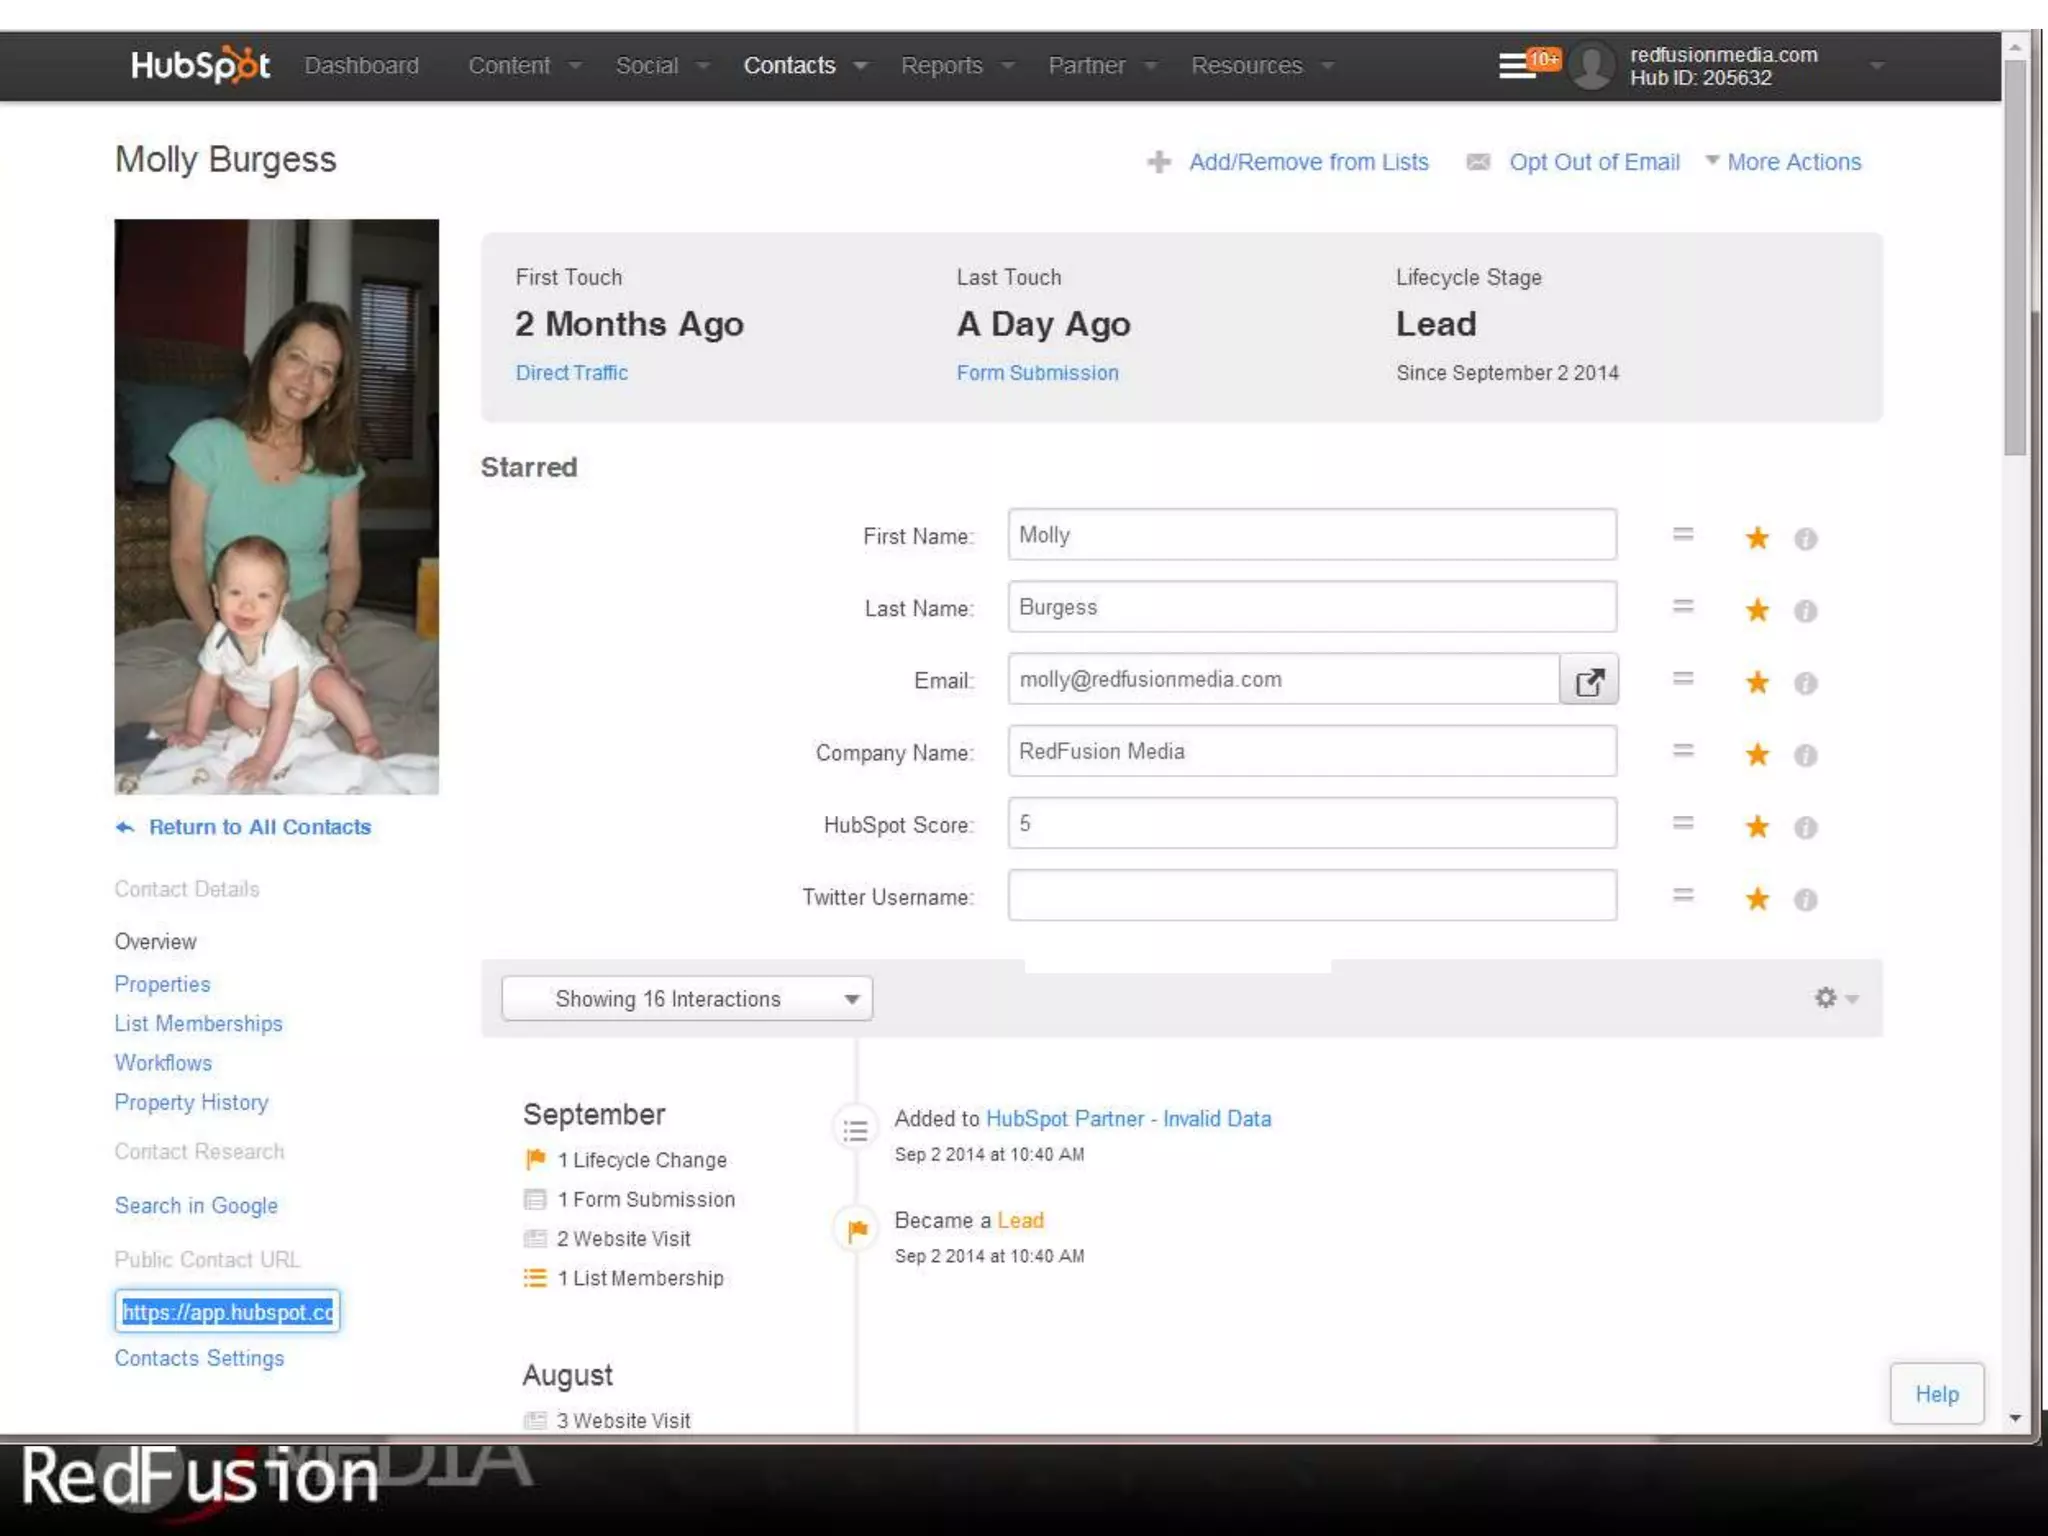Click the Twitter Username input field
The height and width of the screenshot is (1536, 2048).
click(x=1311, y=896)
